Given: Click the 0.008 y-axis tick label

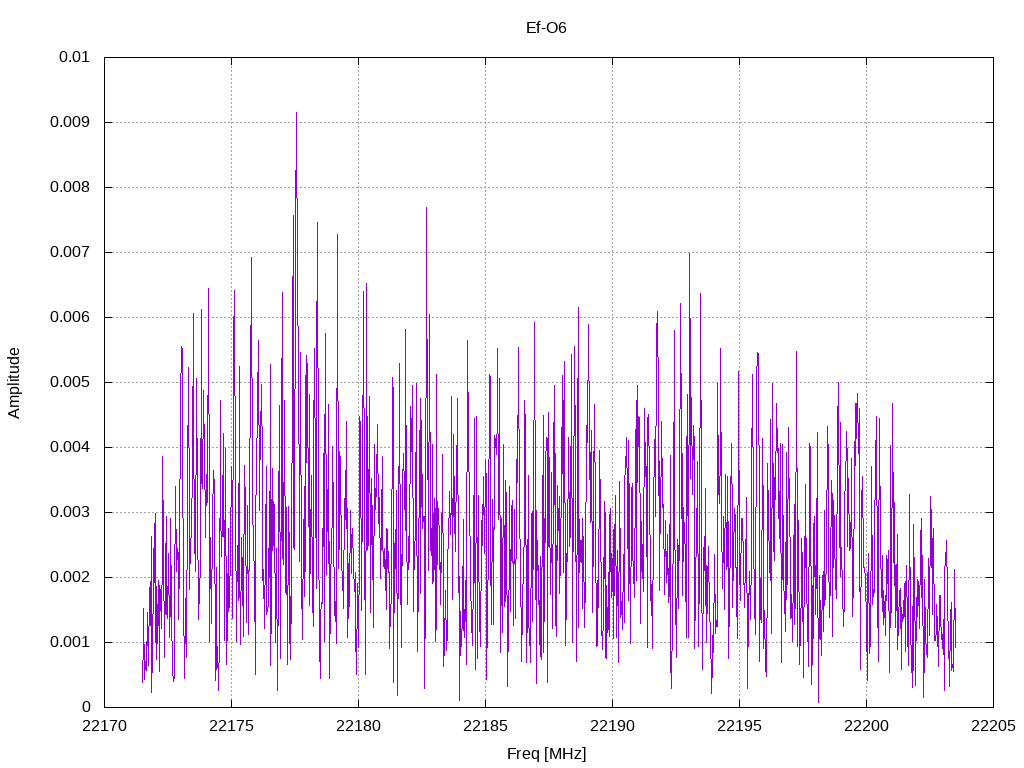Looking at the screenshot, I should click(x=70, y=187).
